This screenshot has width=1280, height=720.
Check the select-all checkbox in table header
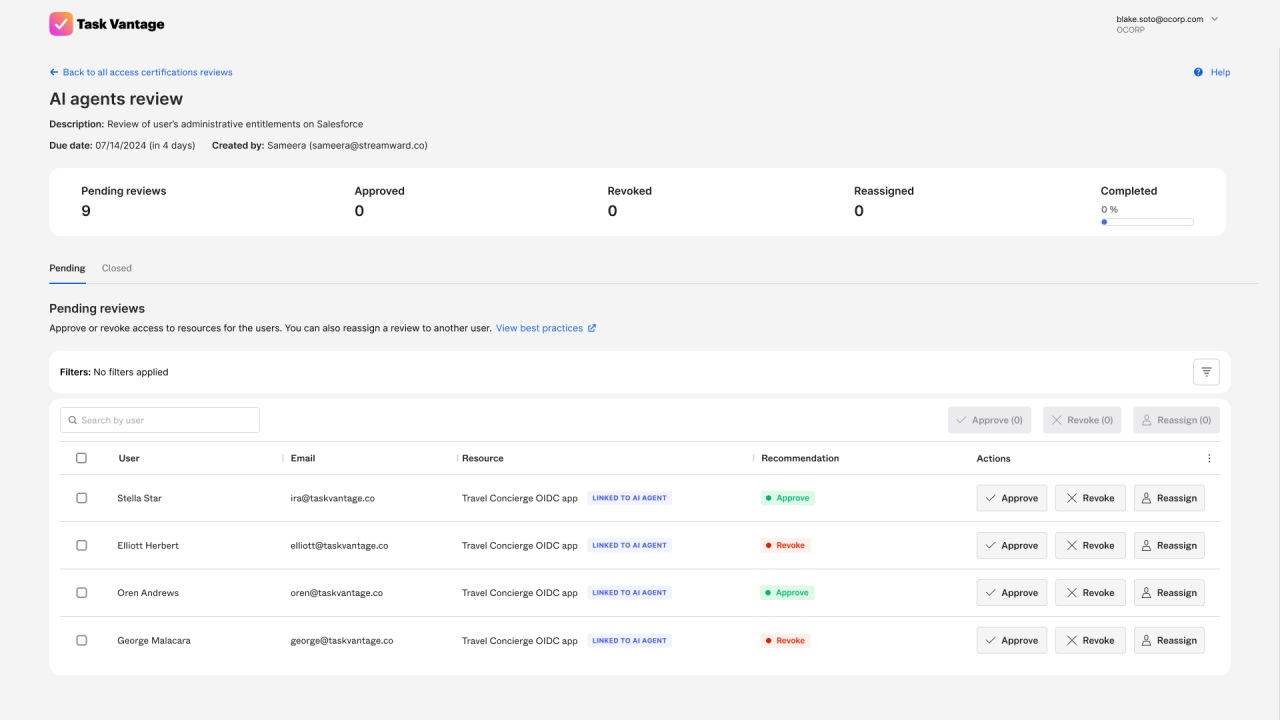[x=81, y=457]
